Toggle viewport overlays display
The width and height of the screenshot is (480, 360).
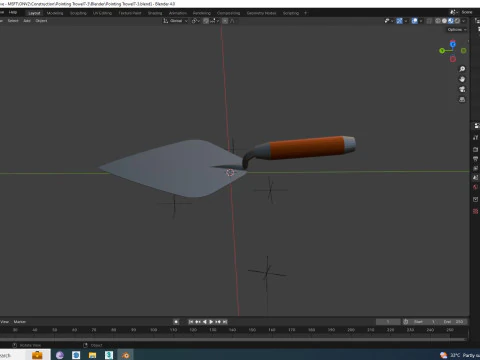click(x=415, y=21)
